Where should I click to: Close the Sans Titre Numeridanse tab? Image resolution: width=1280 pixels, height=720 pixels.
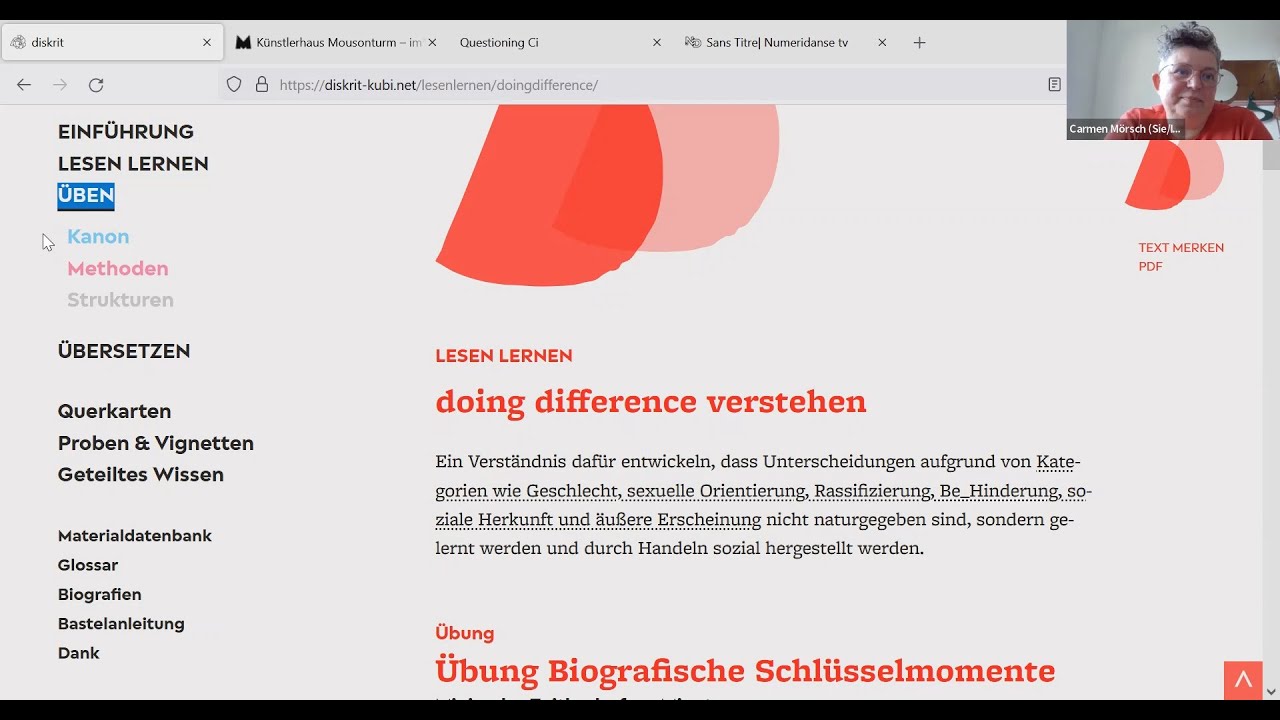tap(882, 42)
